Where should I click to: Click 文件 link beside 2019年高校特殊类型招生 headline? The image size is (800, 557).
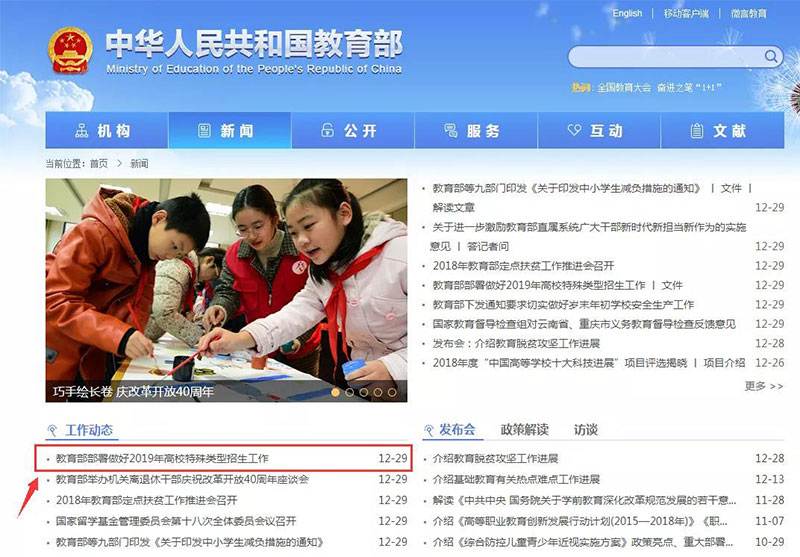(x=672, y=285)
